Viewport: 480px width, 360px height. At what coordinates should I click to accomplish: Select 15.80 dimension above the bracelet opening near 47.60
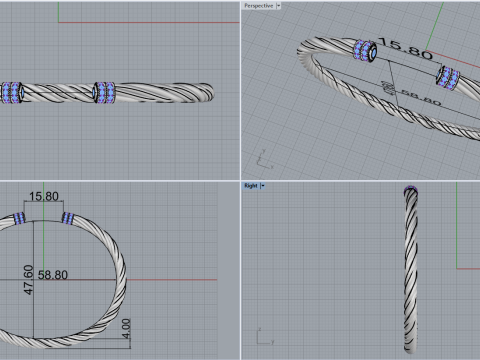tap(44, 196)
